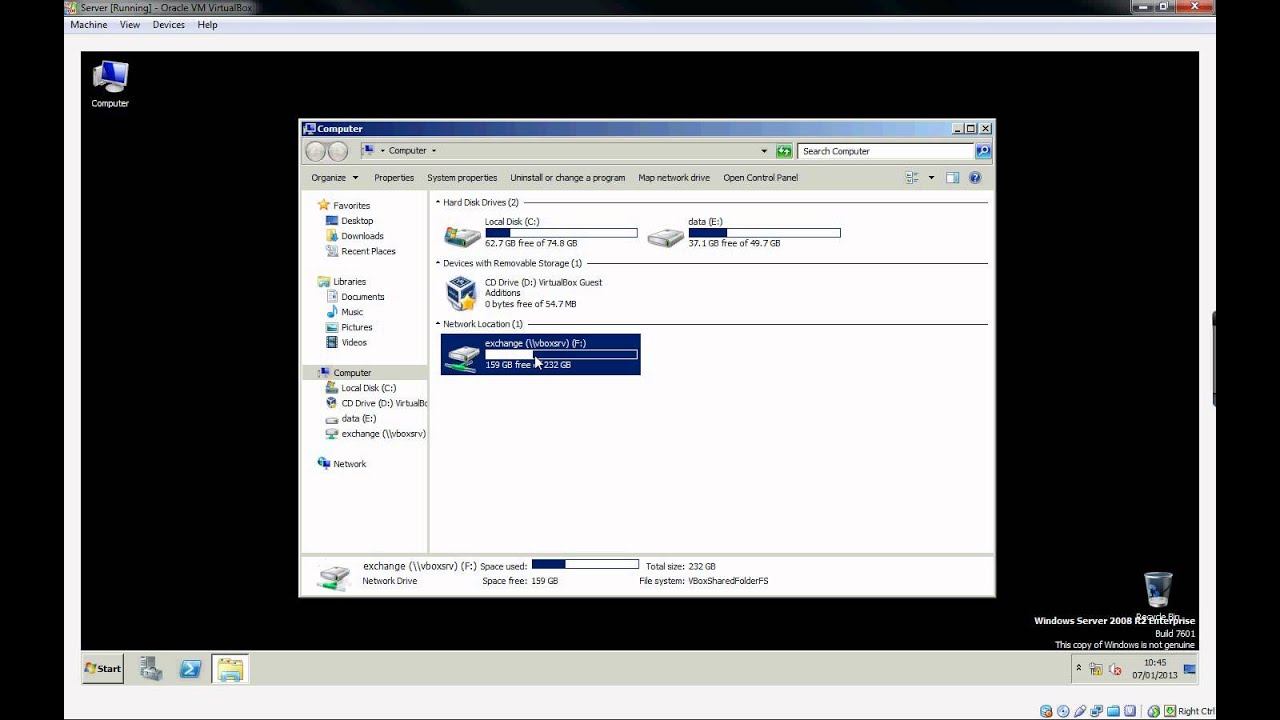Screen dimensions: 1280x720
Task: Click Open Control Panel
Action: click(x=760, y=178)
